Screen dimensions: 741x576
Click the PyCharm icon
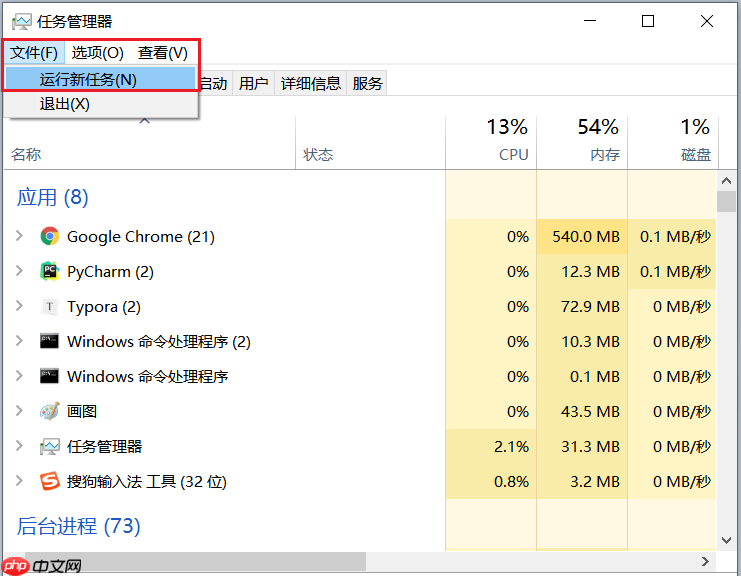tap(50, 271)
